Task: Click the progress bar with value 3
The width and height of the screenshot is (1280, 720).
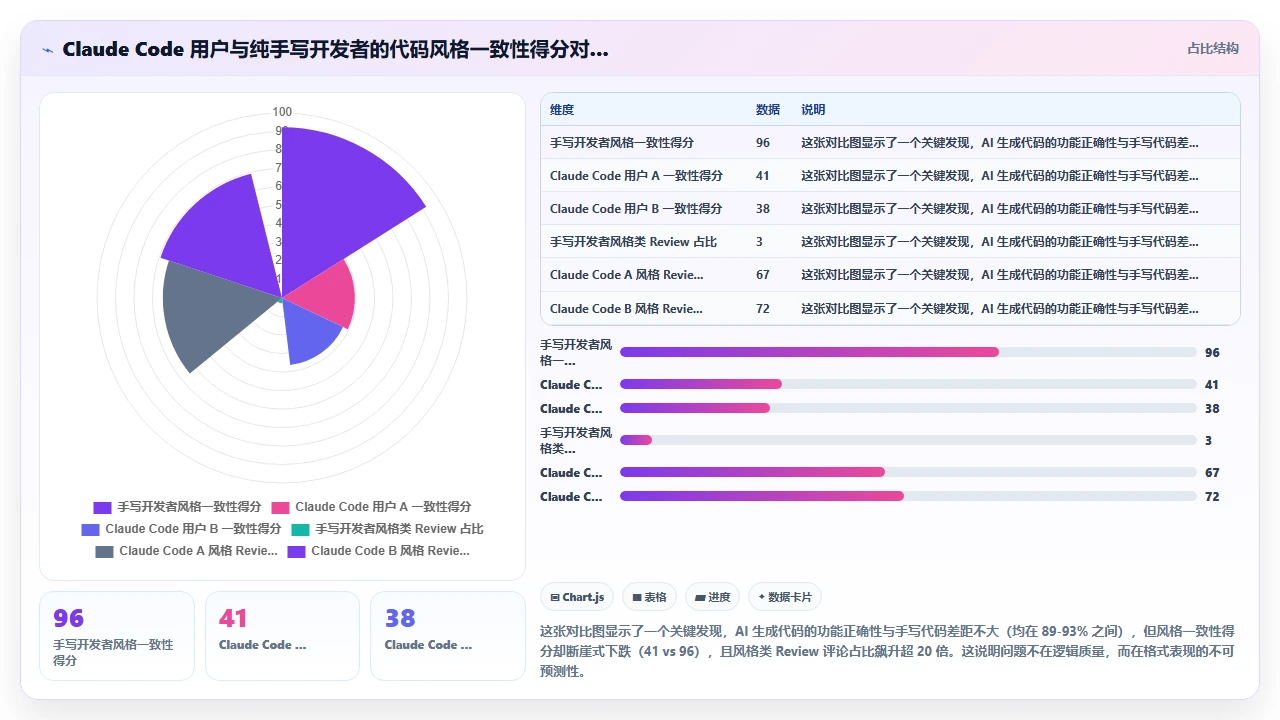Action: point(908,440)
